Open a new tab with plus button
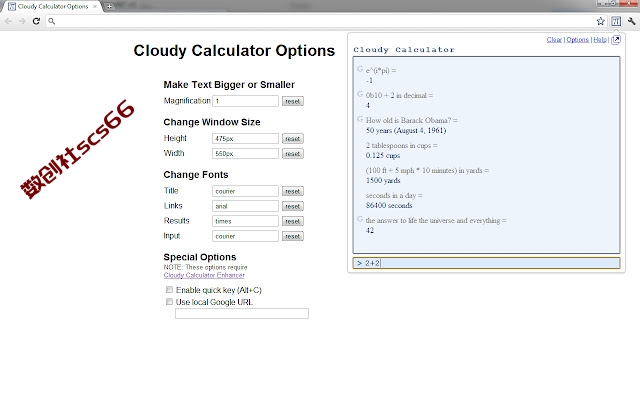 [109, 7]
